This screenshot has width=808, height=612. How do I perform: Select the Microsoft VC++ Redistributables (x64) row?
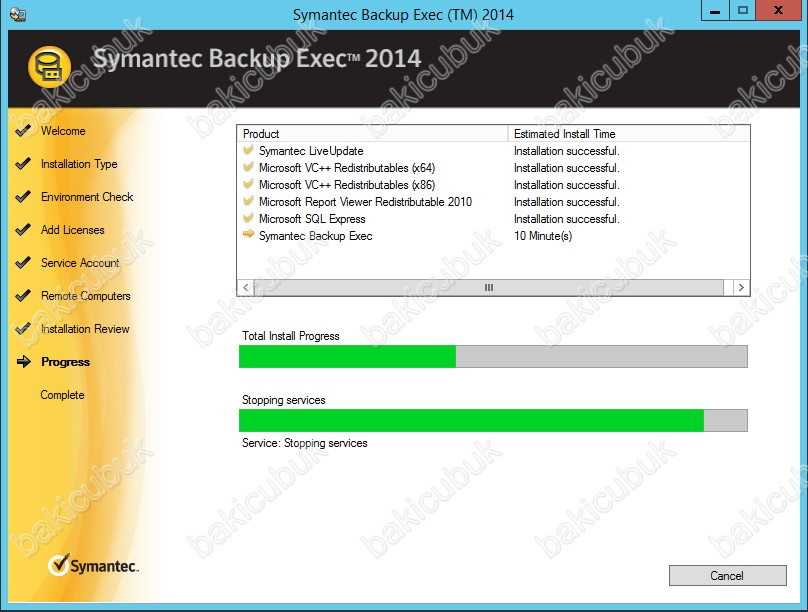(493, 168)
